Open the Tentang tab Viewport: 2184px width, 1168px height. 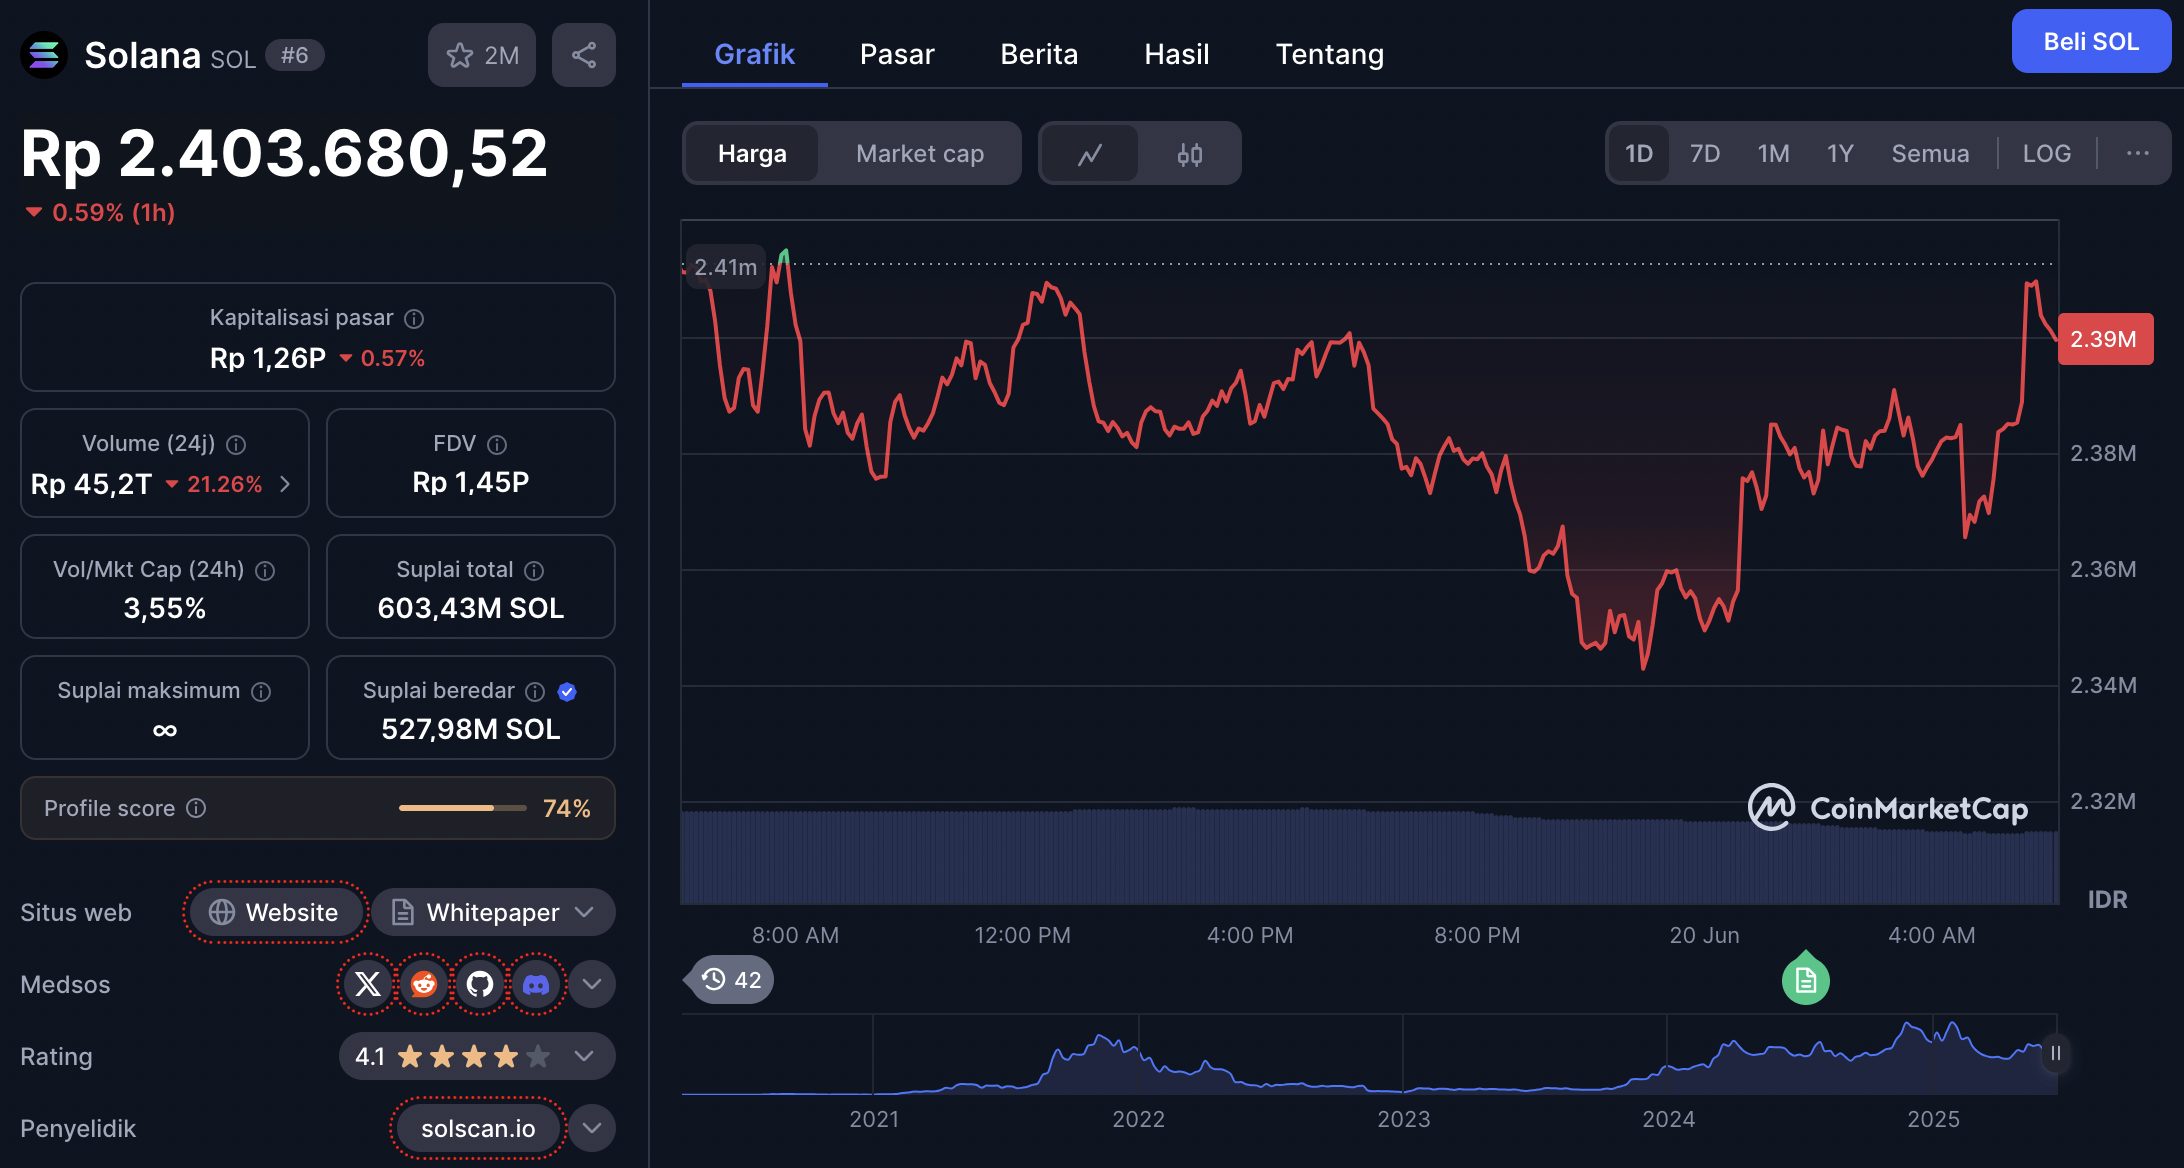pyautogui.click(x=1330, y=54)
